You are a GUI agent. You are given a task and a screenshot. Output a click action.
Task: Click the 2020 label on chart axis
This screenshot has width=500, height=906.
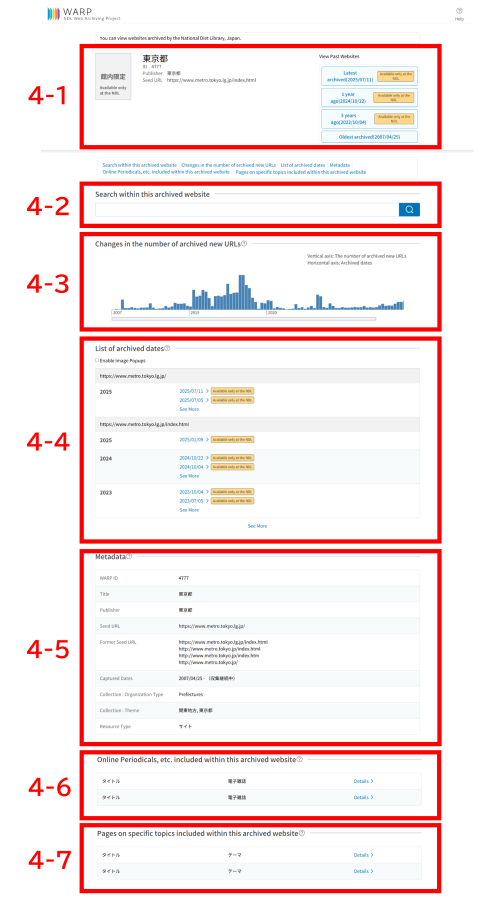(x=272, y=313)
